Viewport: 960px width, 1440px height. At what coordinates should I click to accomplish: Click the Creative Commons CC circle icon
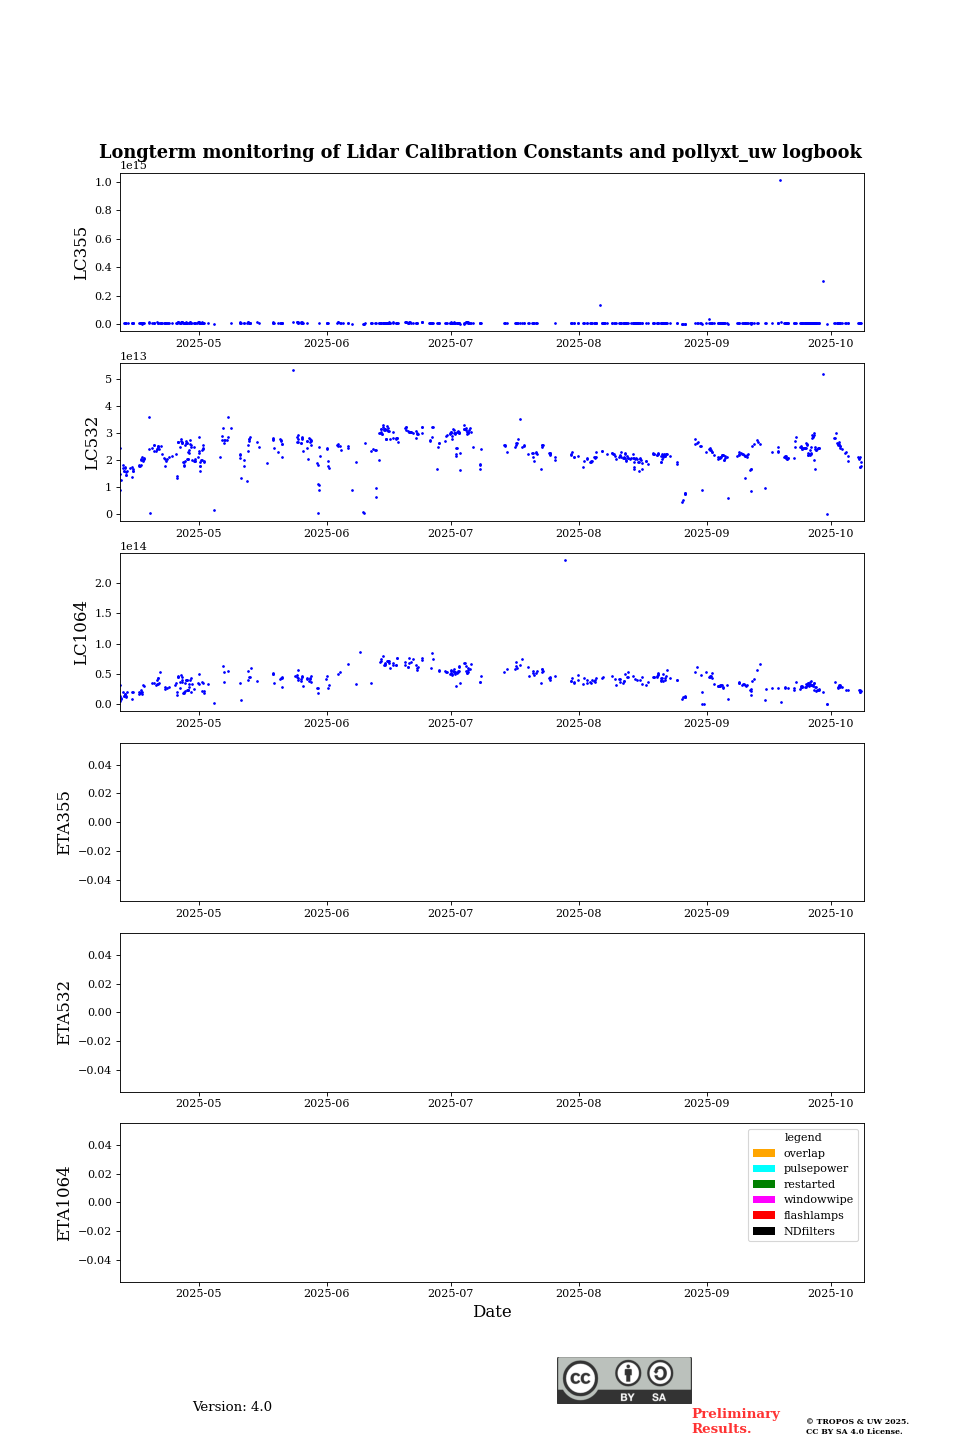(580, 1378)
